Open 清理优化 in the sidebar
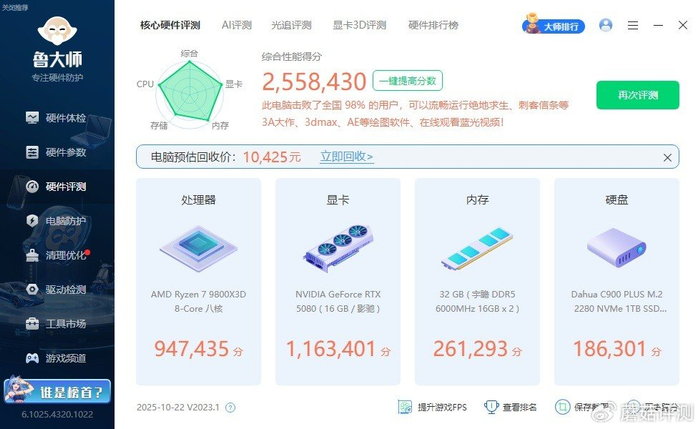 (56, 255)
